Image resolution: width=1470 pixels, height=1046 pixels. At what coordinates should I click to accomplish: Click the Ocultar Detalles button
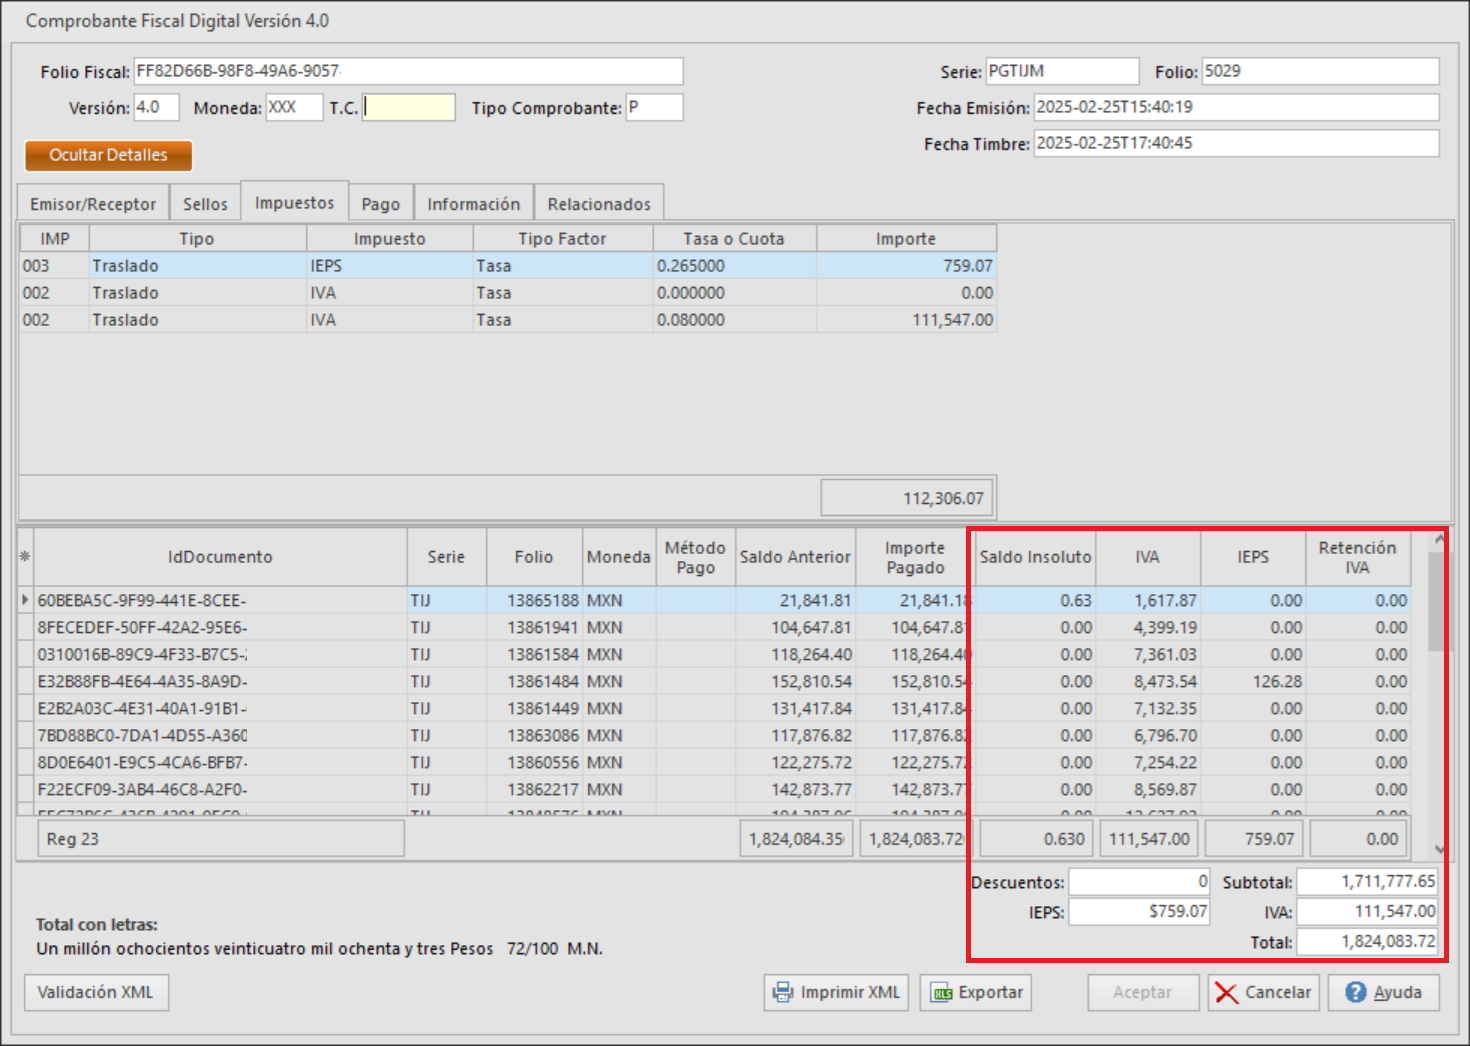pos(109,155)
